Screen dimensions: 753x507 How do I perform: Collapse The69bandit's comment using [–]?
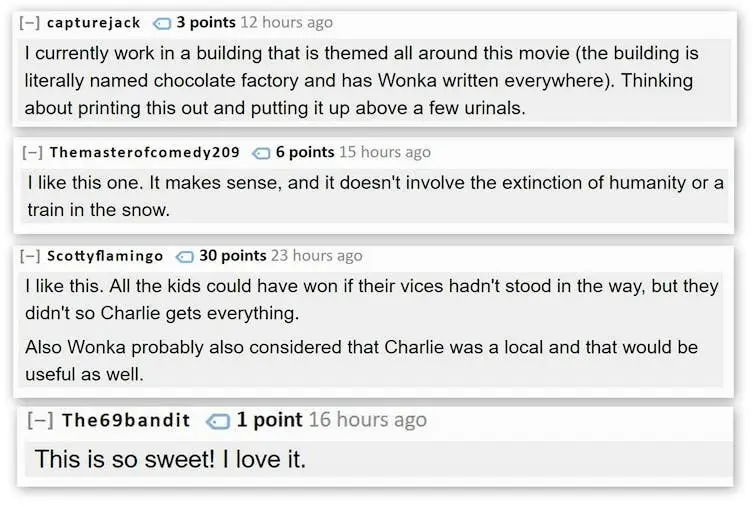point(40,420)
